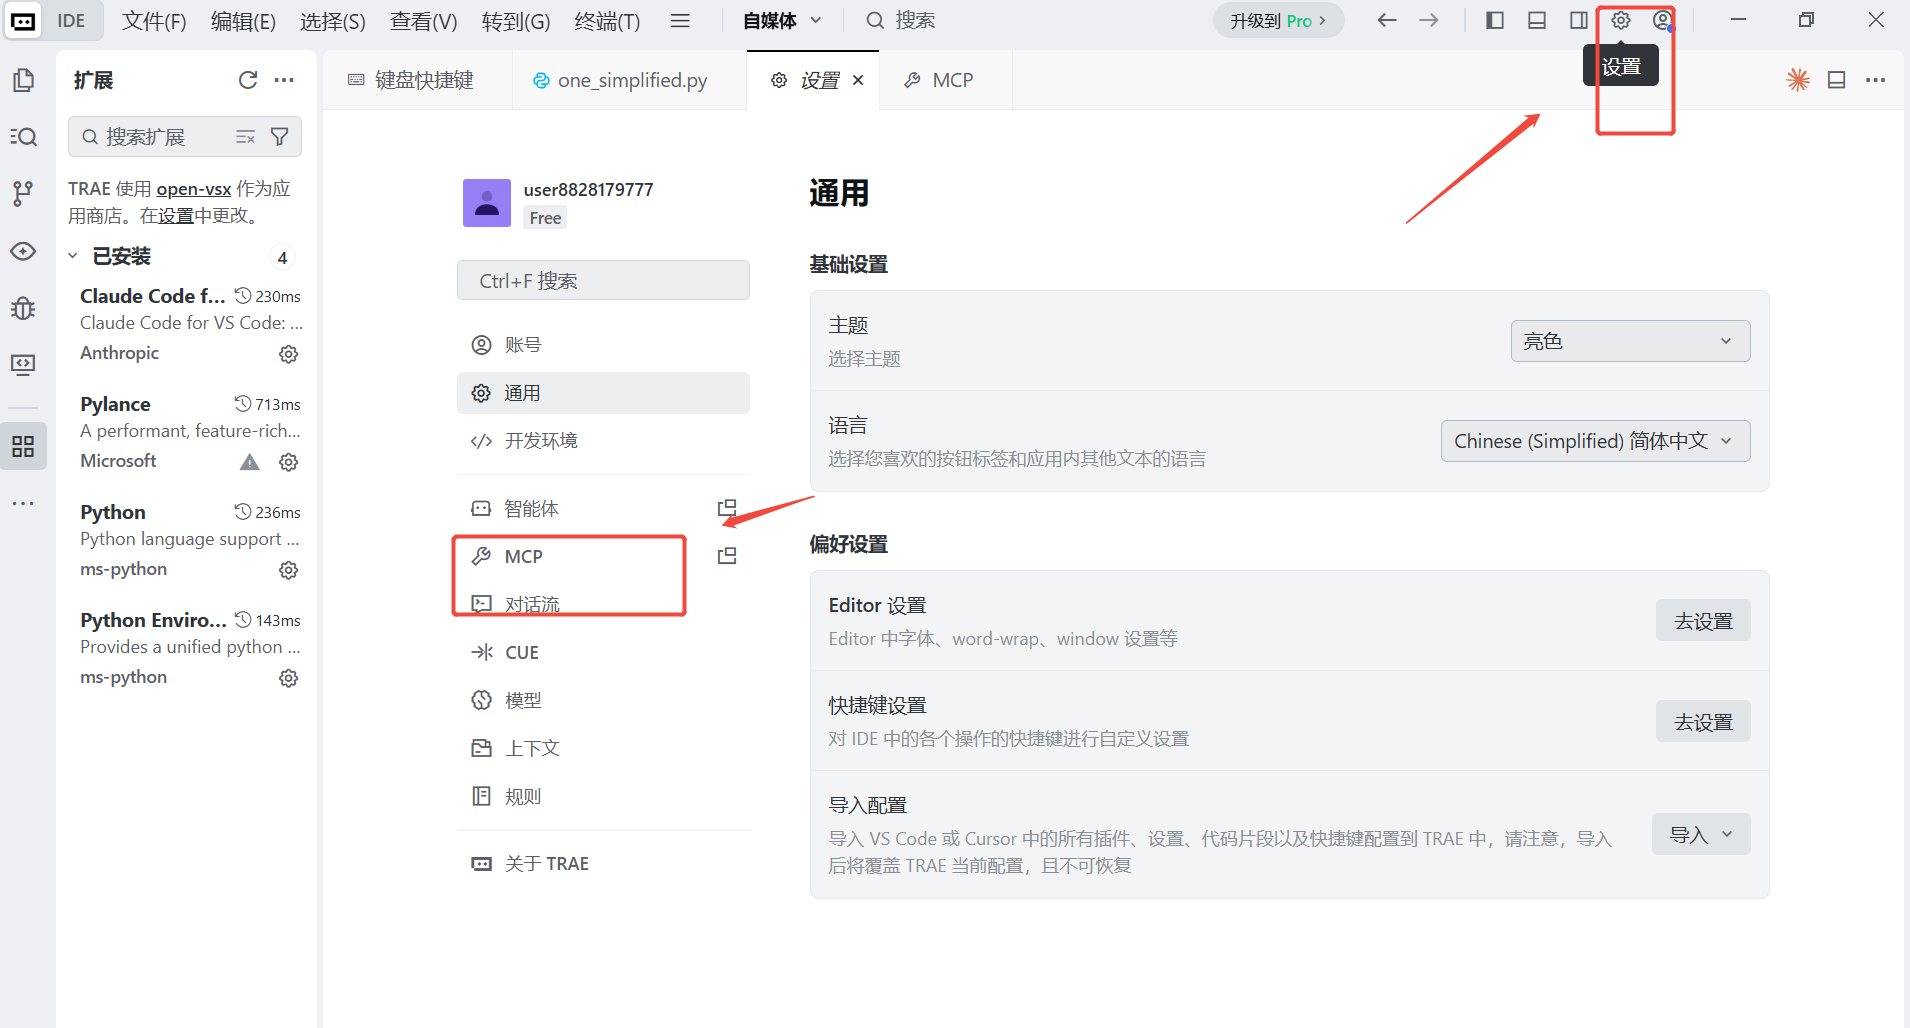
Task: Click 去设置 for Editor settings
Action: (x=1702, y=620)
